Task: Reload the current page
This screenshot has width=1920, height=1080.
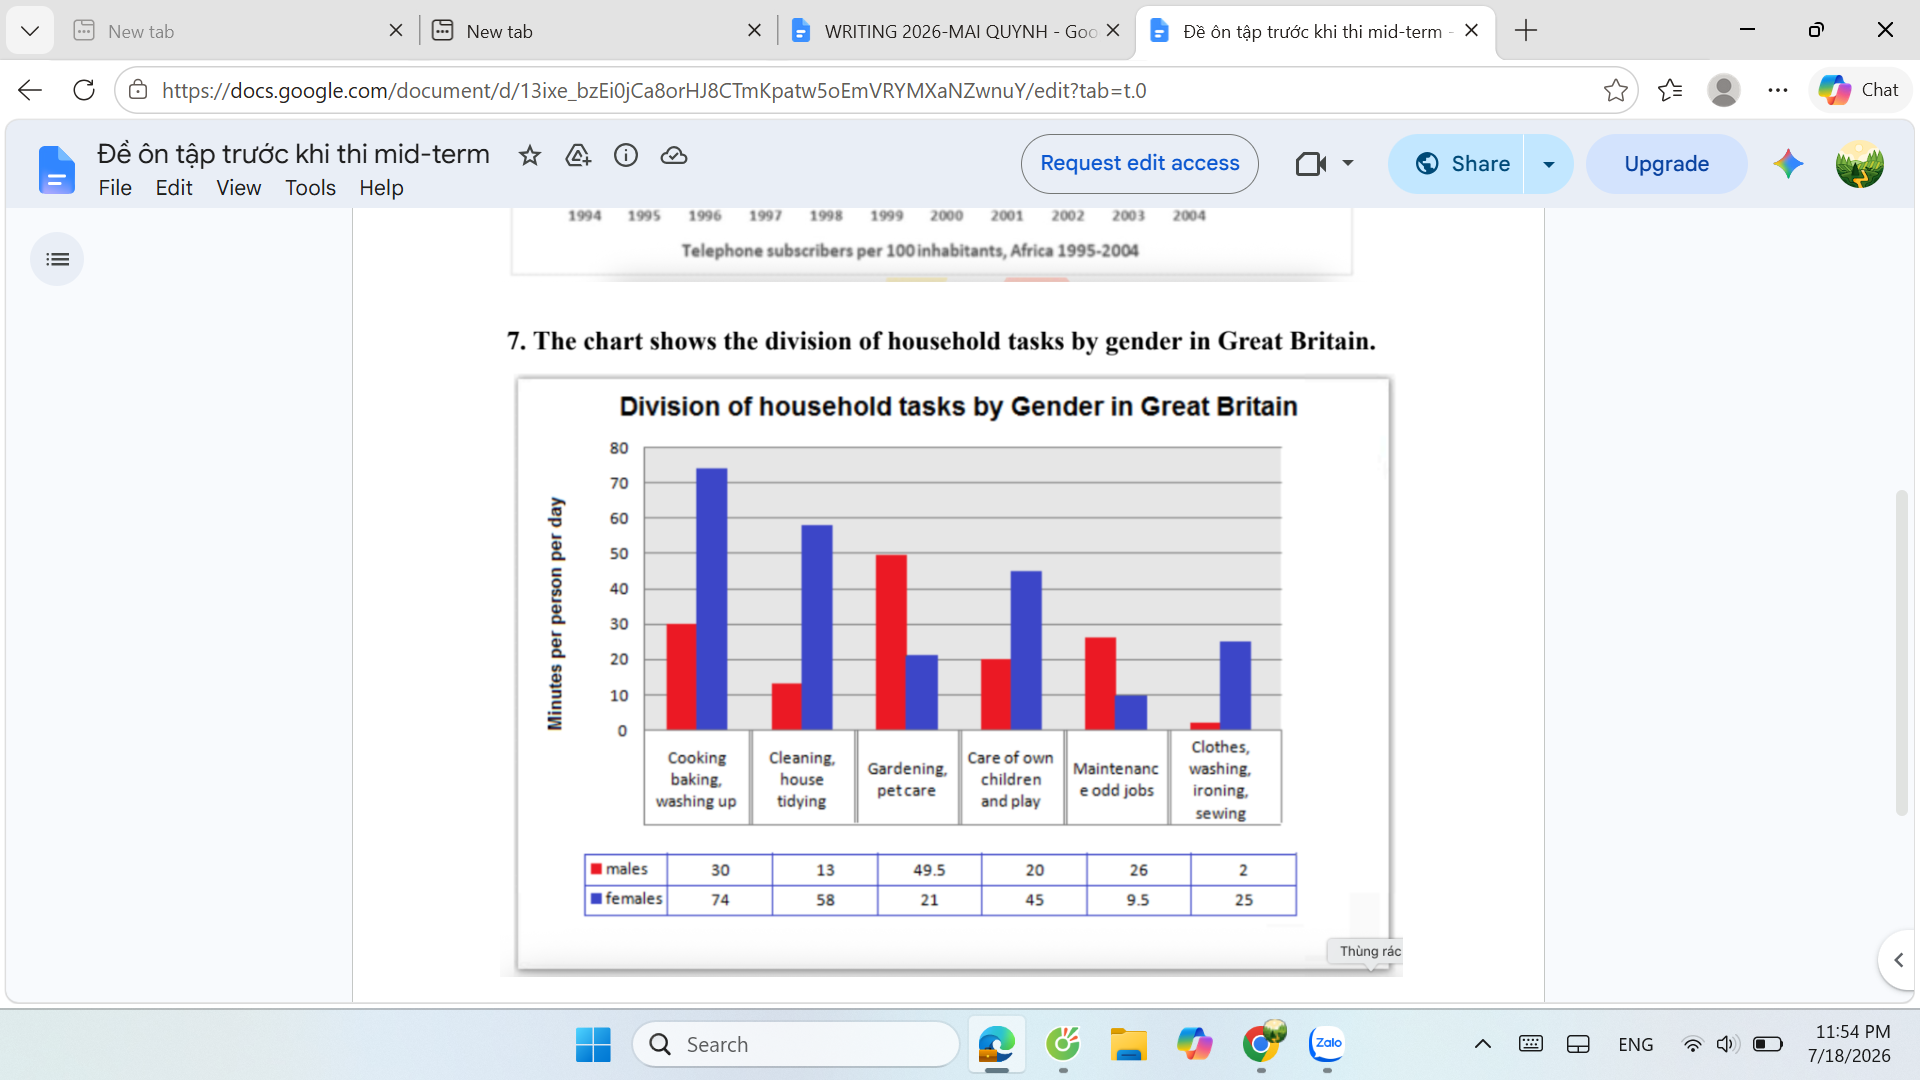Action: pos(84,90)
